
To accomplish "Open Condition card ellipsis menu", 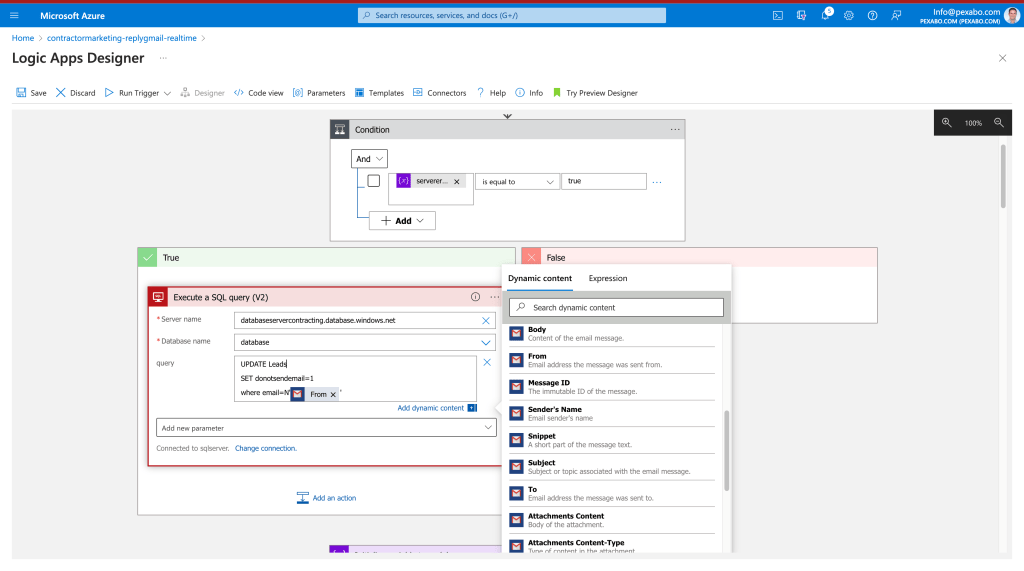I will coord(675,129).
